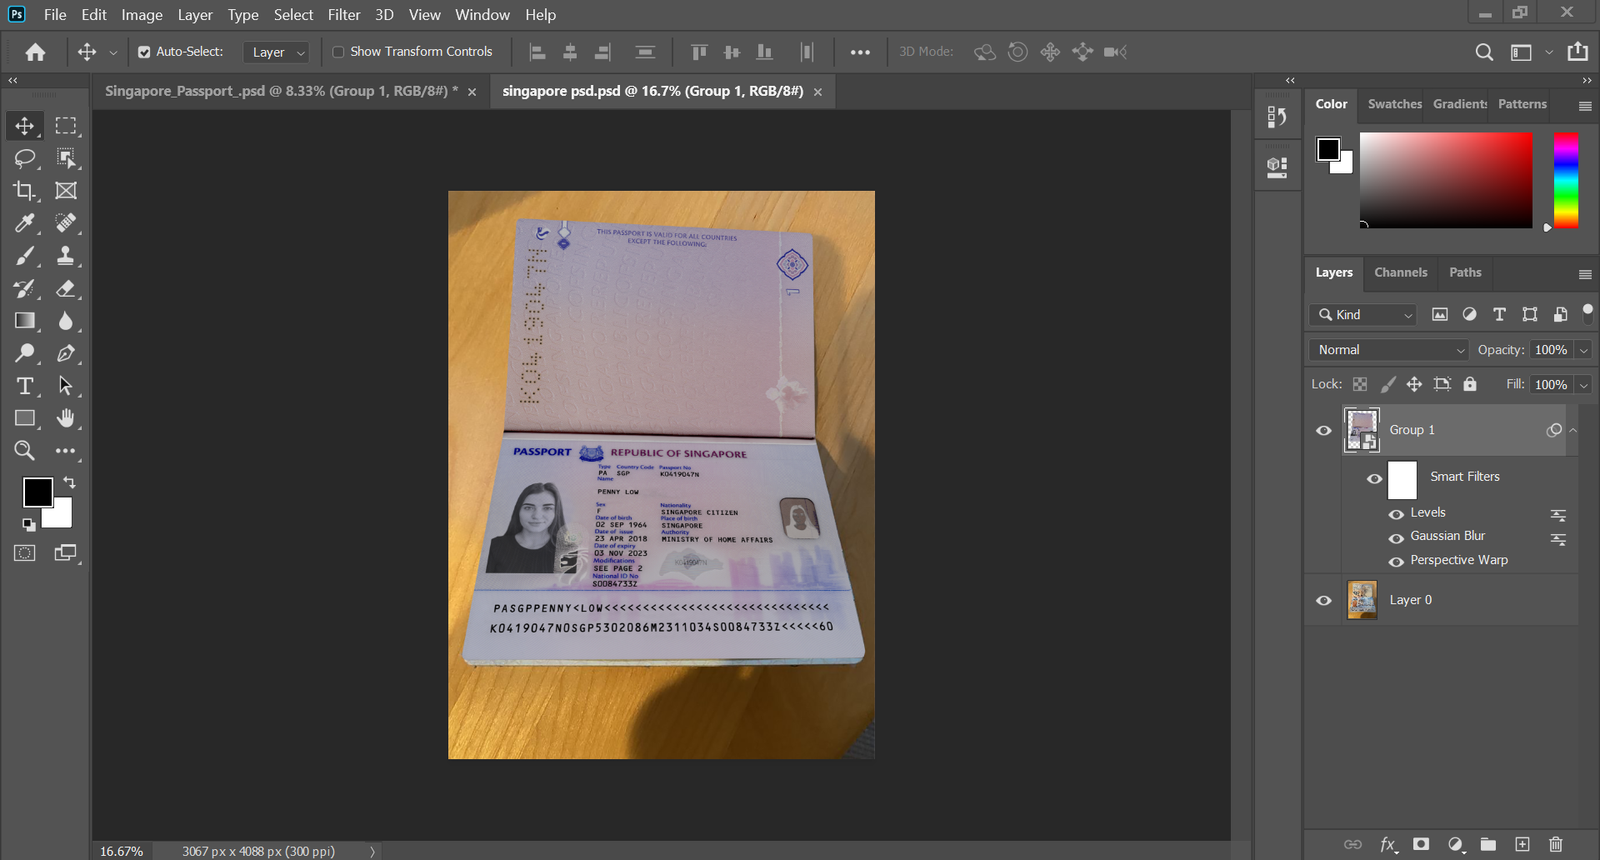Open the Image menu
The width and height of the screenshot is (1600, 860).
click(x=142, y=15)
